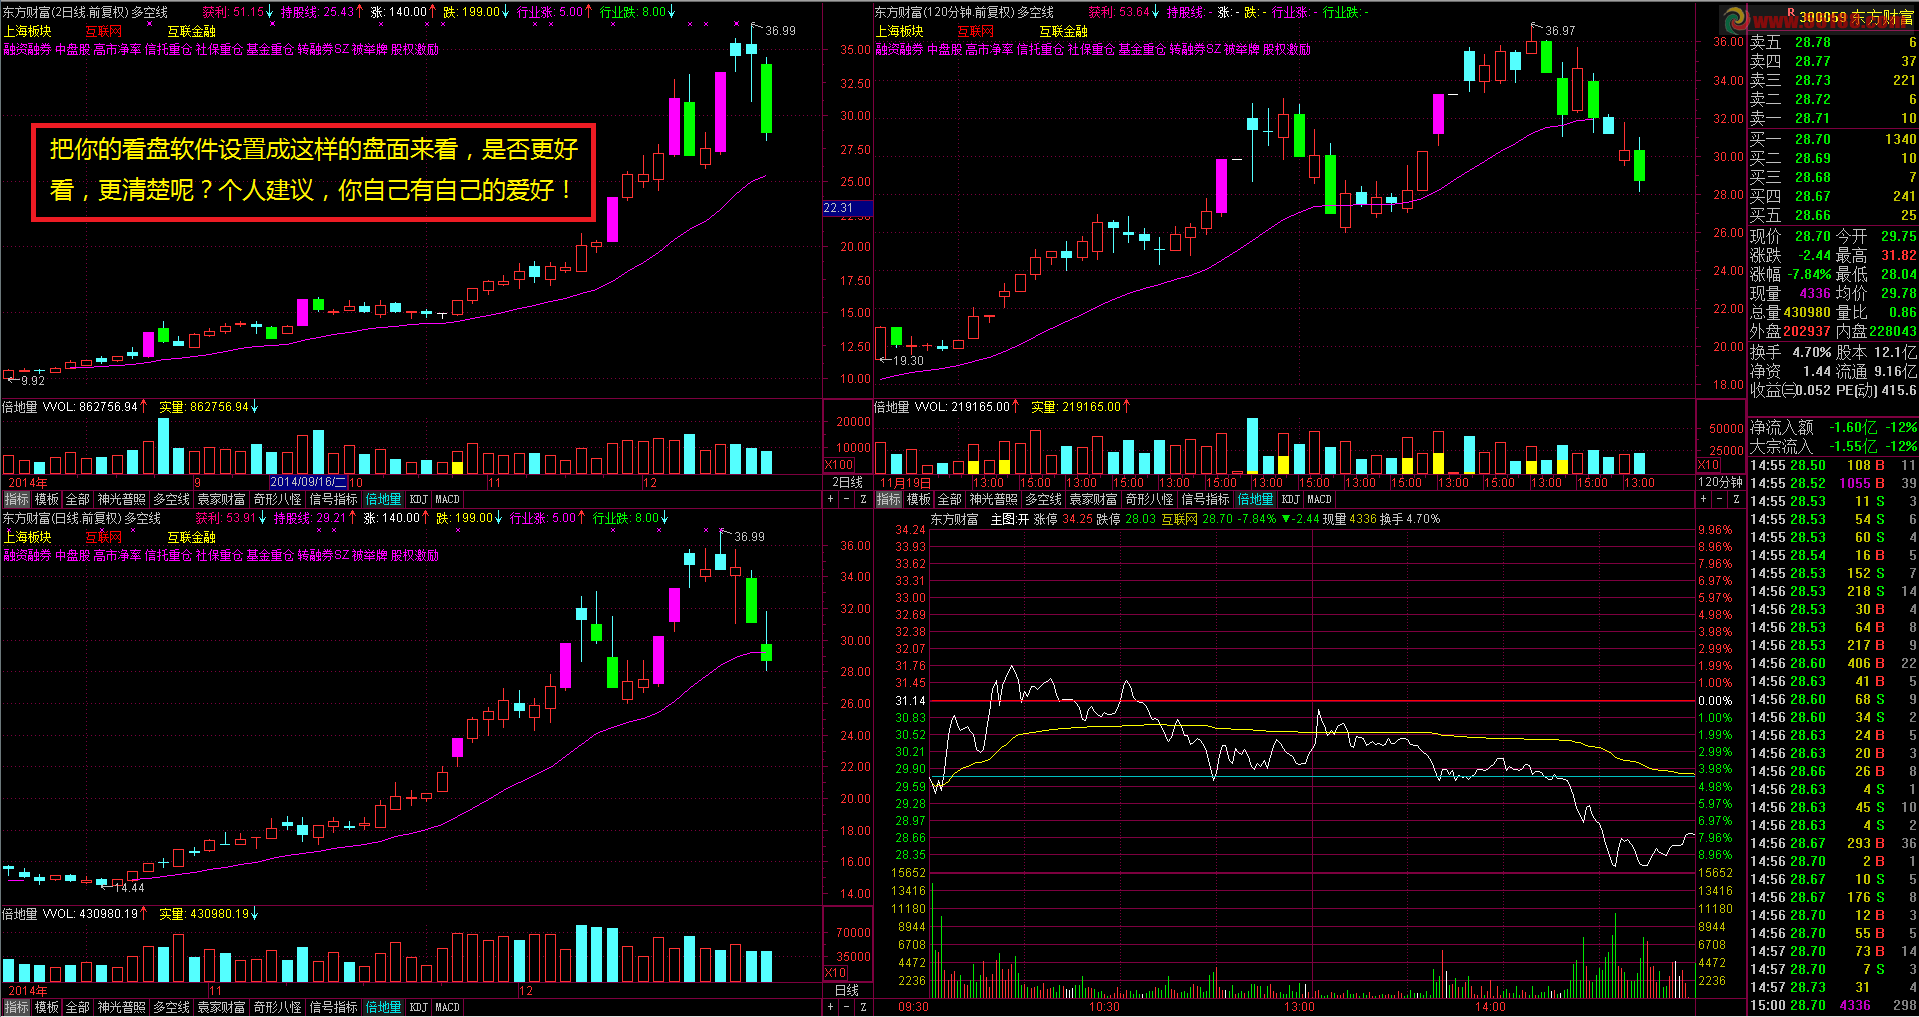The width and height of the screenshot is (1919, 1017).
Task: Toggle 指标 button in 120-minute chart panel
Action: click(889, 499)
